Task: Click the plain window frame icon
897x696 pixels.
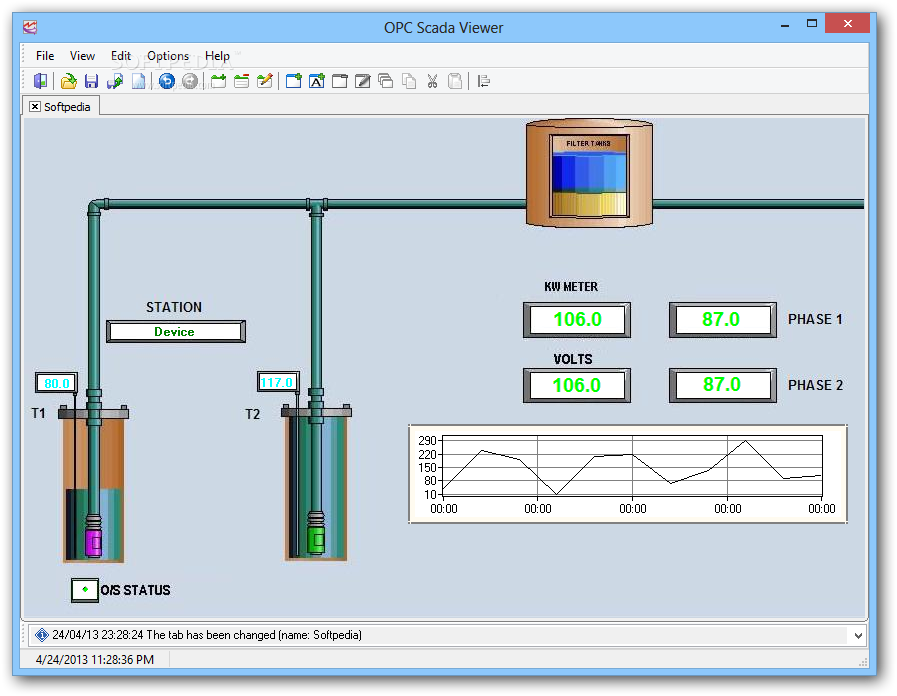Action: 340,81
